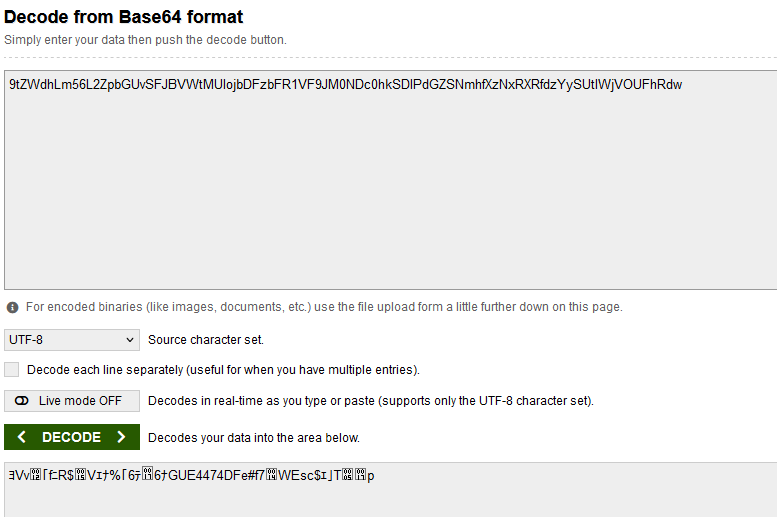This screenshot has height=517, width=777.
Task: Open the UTF-8 character set dropdown
Action: [72, 340]
